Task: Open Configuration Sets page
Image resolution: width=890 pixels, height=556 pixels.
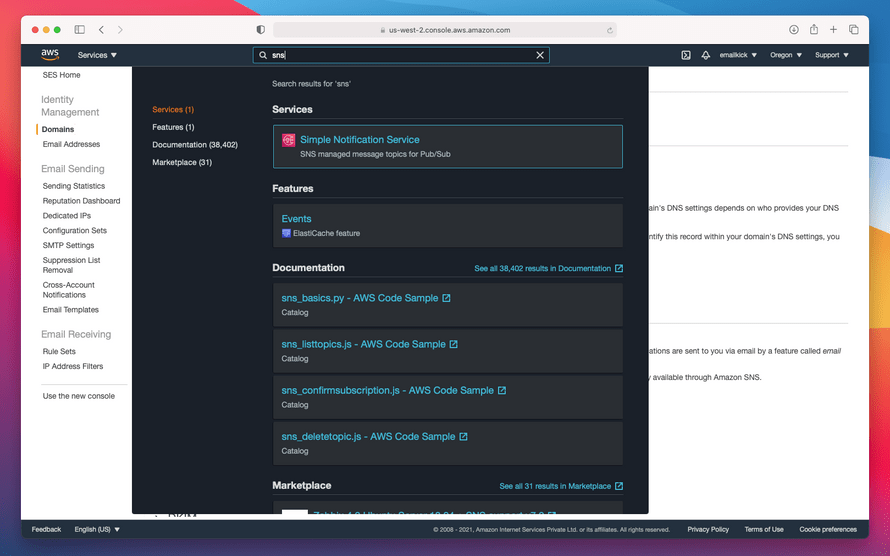Action: pyautogui.click(x=74, y=230)
